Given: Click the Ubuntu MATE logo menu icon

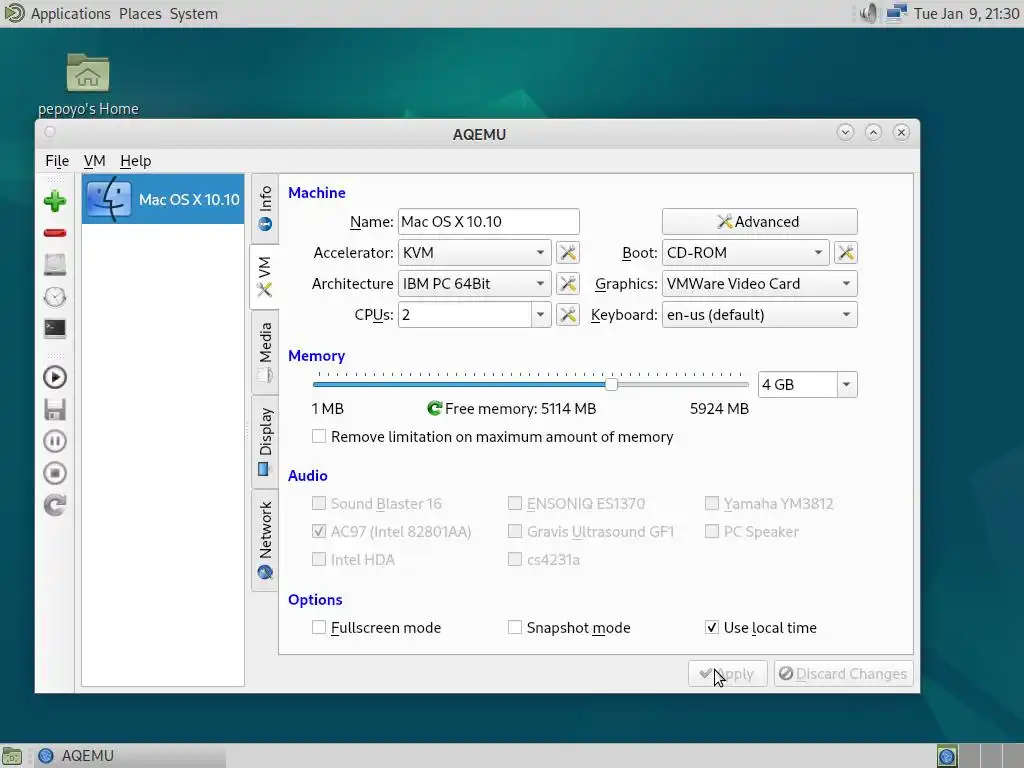Looking at the screenshot, I should 14,13.
